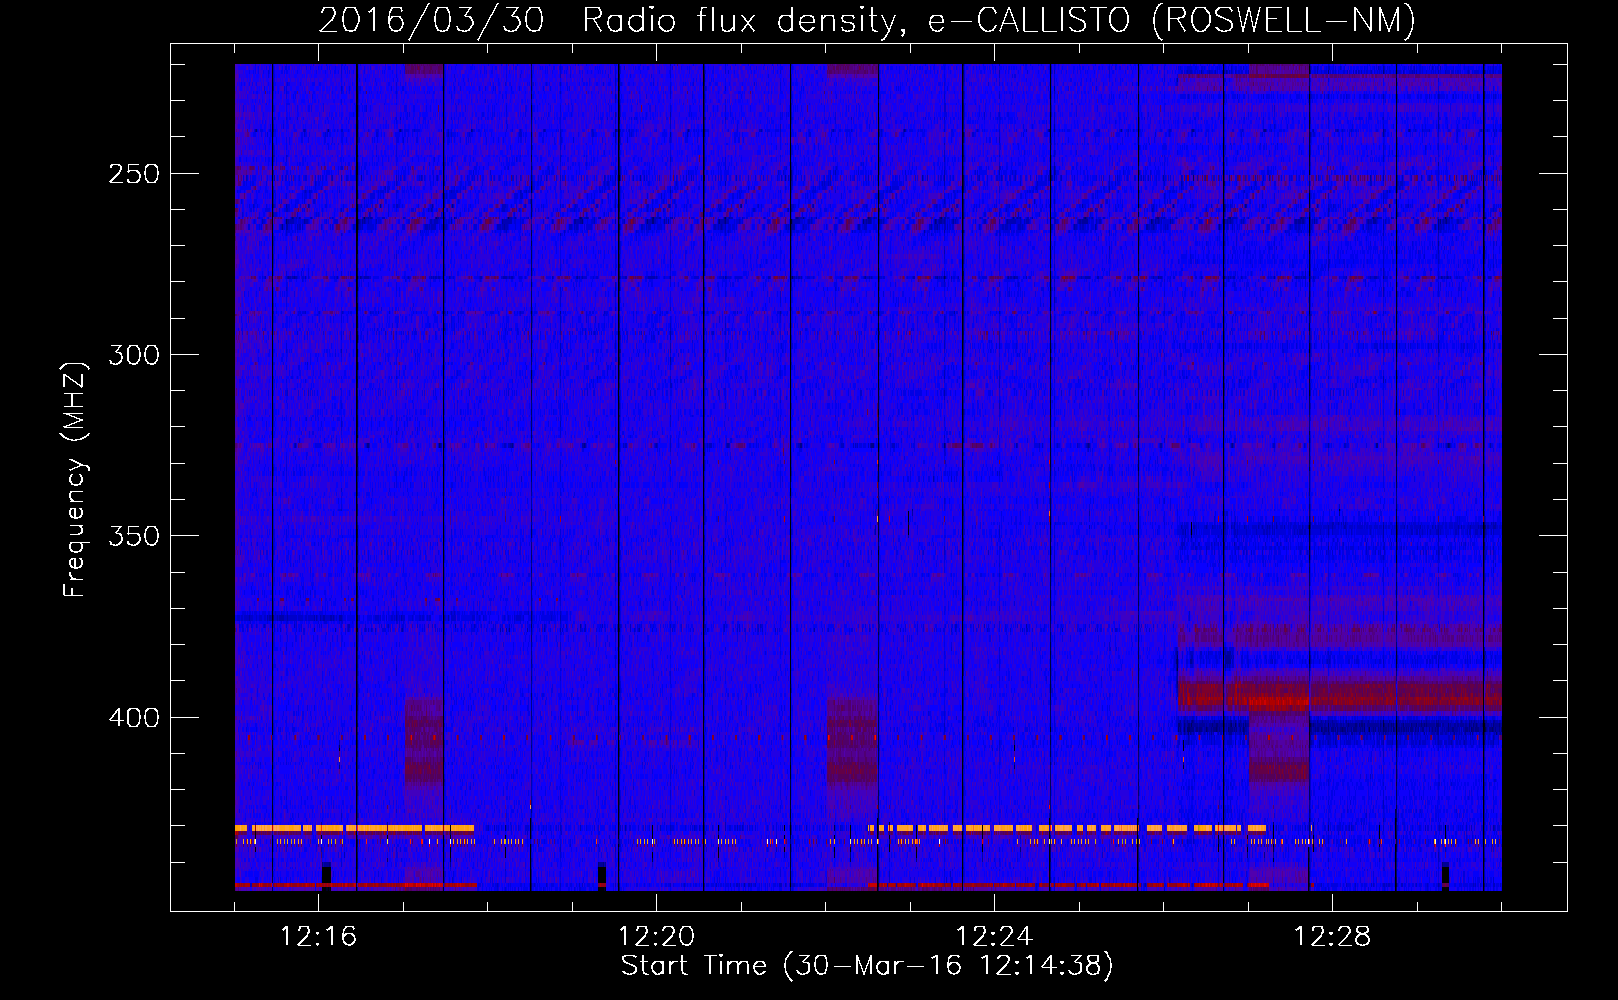Click the 'Start Time (30-Mar-16 12:14:38)' axis label
The height and width of the screenshot is (1000, 1618).
(867, 966)
